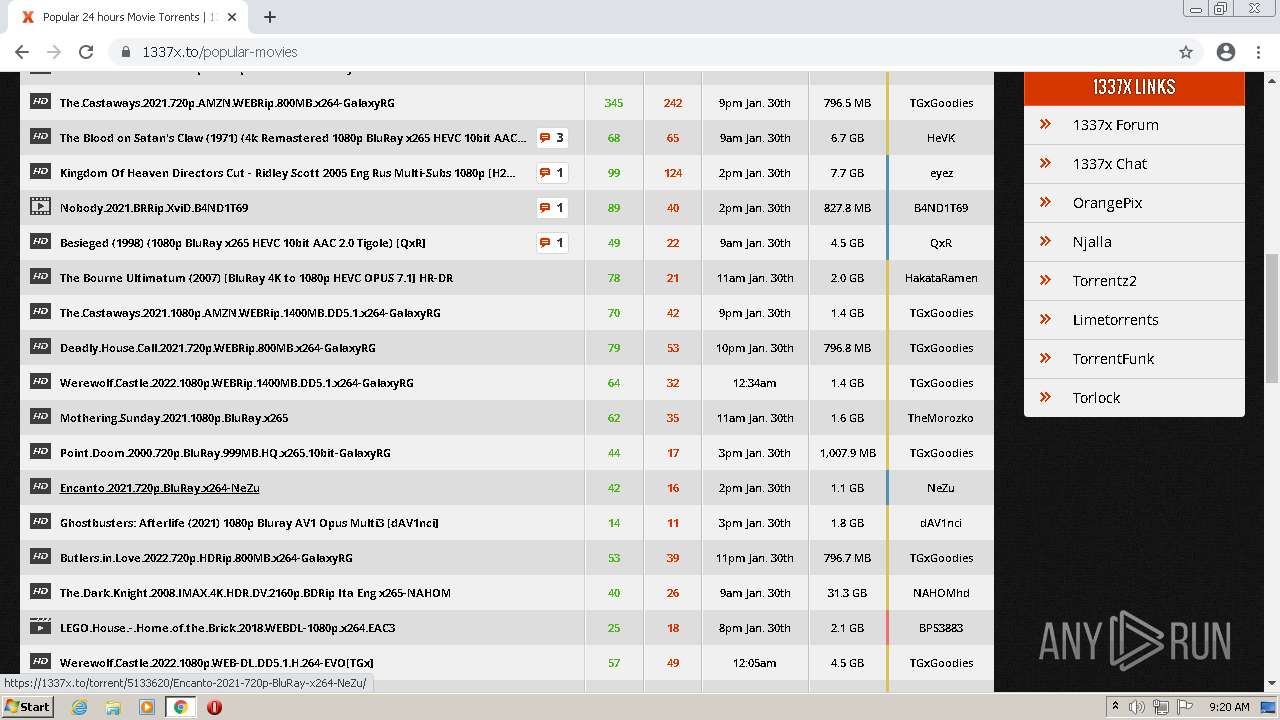Open File Explorer folder in taskbar
Viewport: 1280px width, 720px height.
(x=113, y=707)
